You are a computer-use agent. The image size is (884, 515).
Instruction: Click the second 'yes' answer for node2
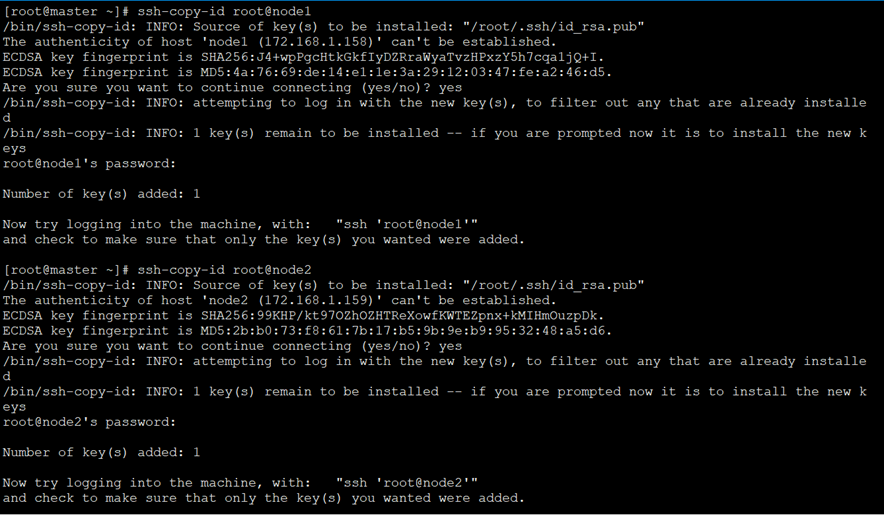point(450,346)
